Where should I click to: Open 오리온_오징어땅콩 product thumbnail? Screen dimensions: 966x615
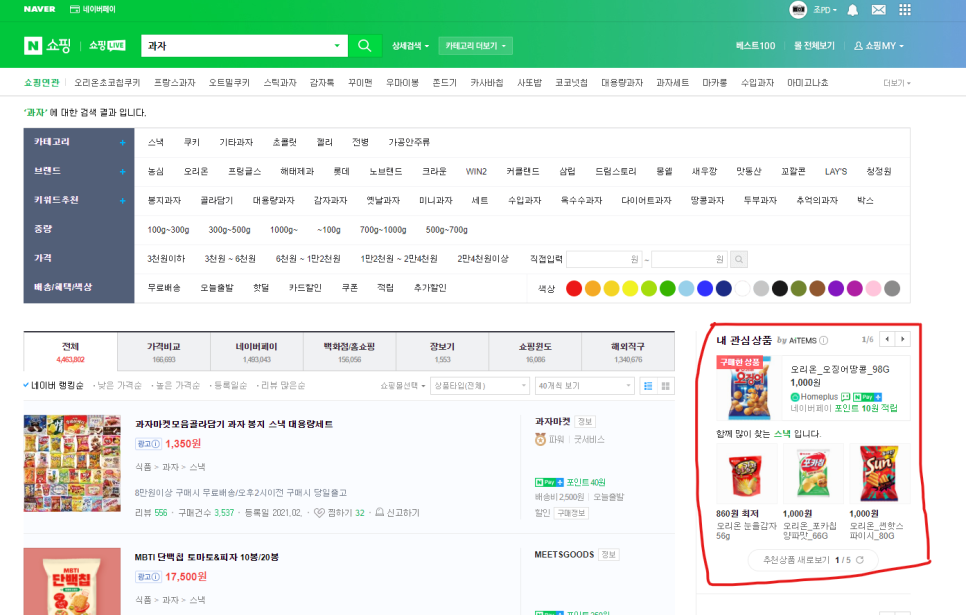(749, 388)
